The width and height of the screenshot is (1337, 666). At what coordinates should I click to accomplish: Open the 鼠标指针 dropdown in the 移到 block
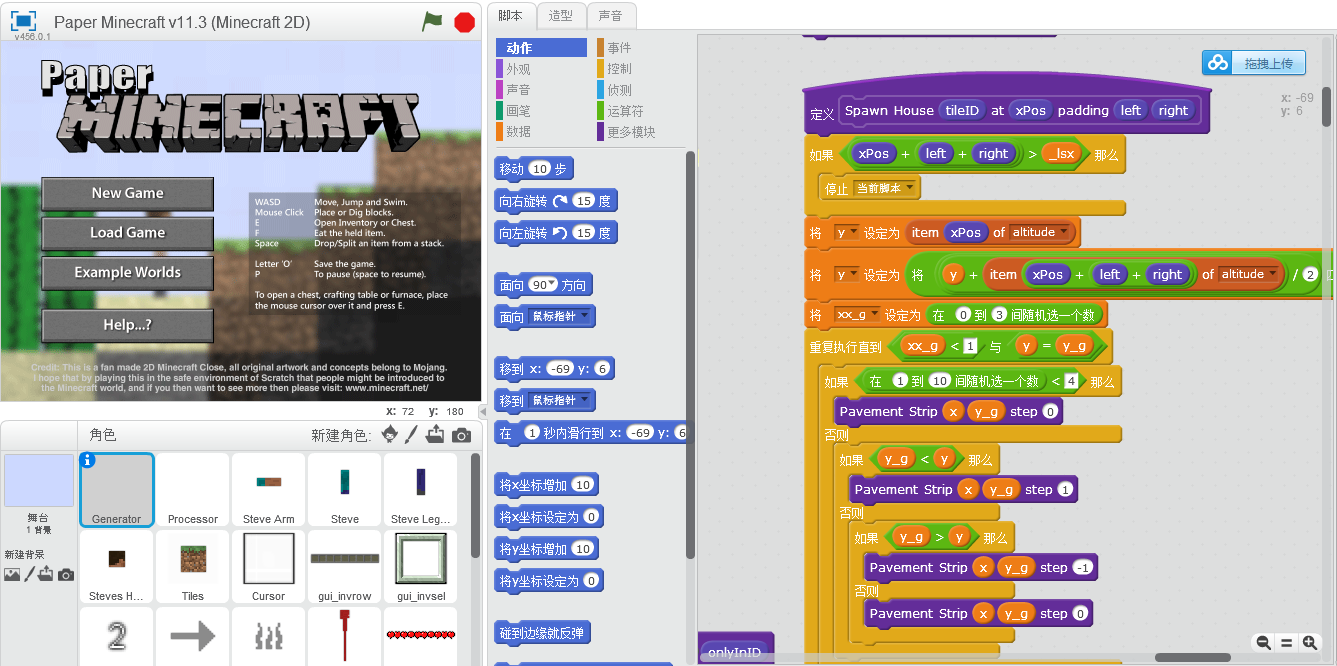pos(561,401)
